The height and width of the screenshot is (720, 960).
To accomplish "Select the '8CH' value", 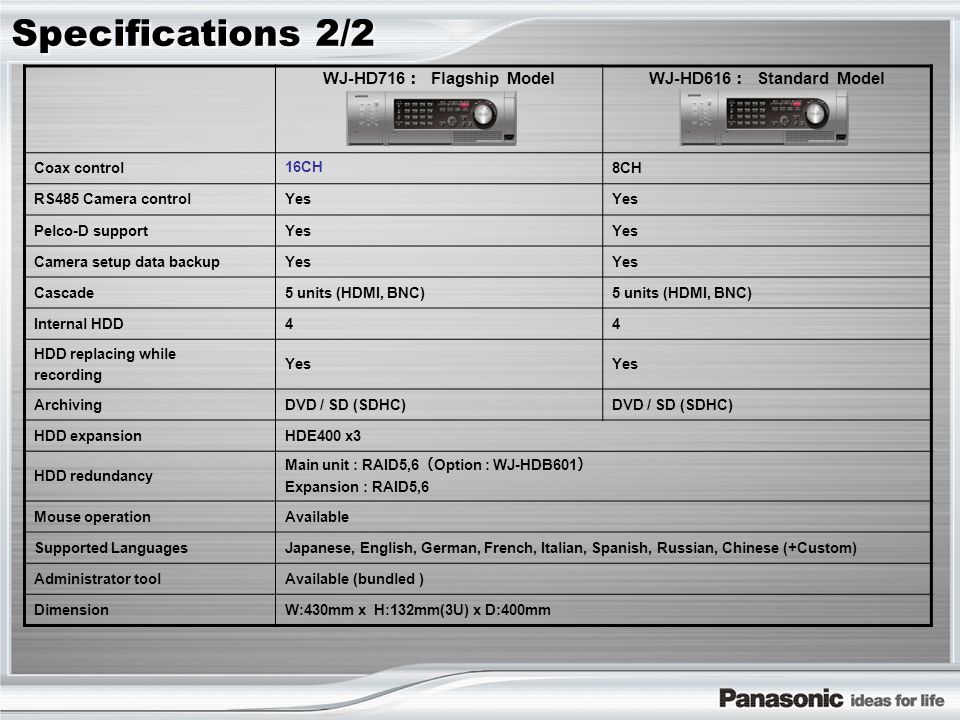I will point(626,168).
